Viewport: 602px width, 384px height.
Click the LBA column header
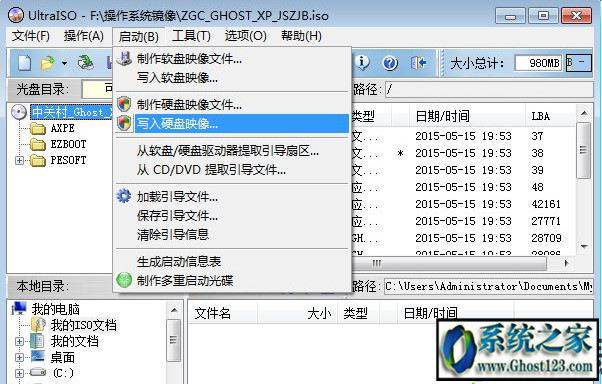point(550,116)
